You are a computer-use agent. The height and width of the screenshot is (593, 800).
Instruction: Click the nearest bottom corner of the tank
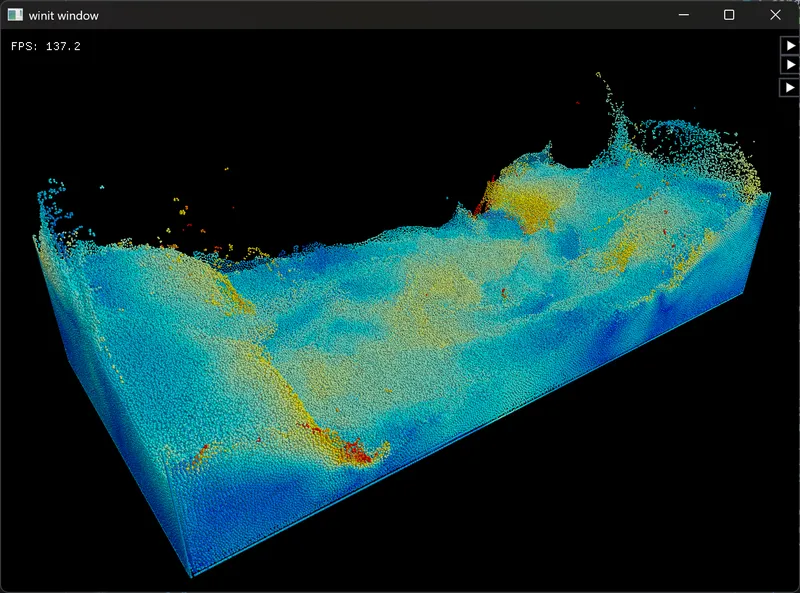pos(191,576)
